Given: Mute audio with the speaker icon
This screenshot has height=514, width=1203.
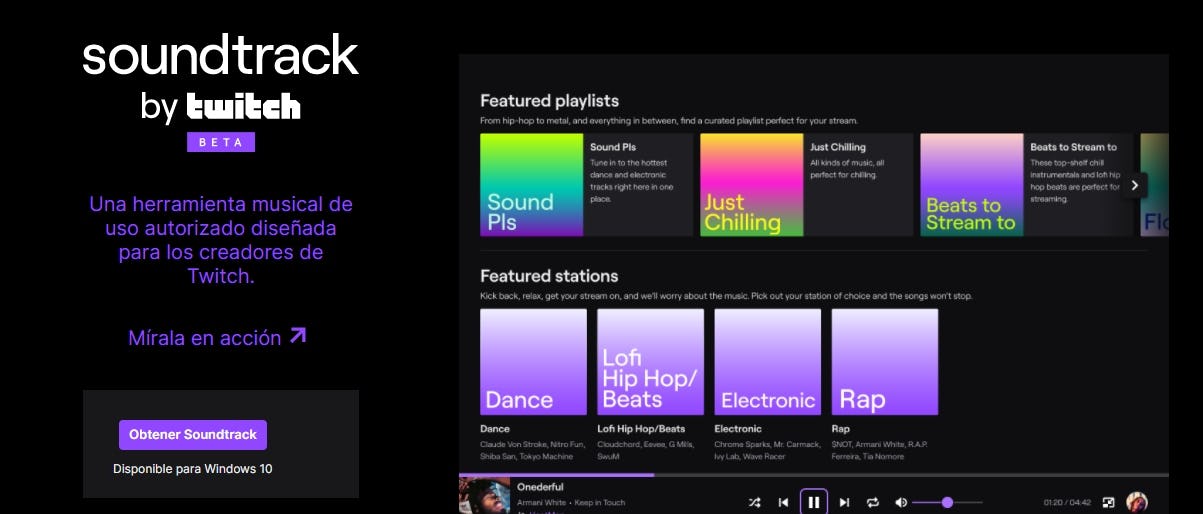Looking at the screenshot, I should (x=901, y=502).
